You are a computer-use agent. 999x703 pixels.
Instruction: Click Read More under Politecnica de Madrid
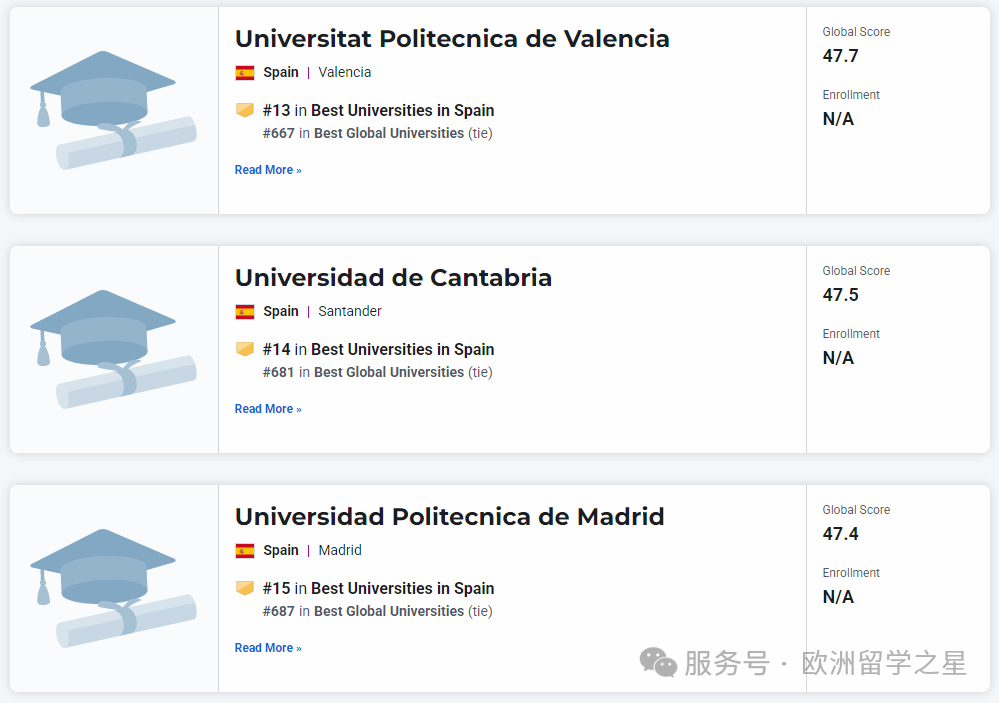[268, 648]
